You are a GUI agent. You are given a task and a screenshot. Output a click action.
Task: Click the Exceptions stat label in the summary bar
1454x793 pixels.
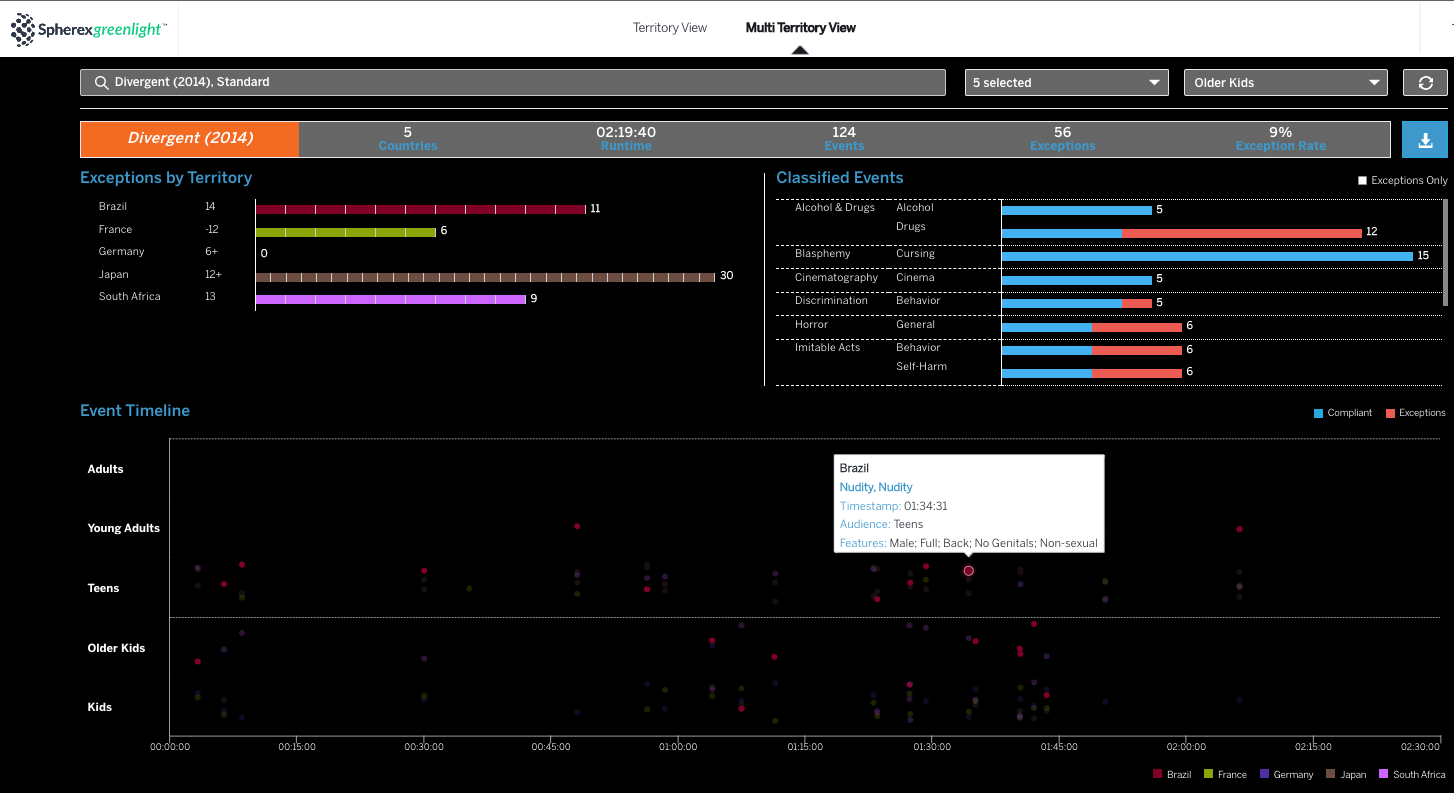coord(1063,146)
